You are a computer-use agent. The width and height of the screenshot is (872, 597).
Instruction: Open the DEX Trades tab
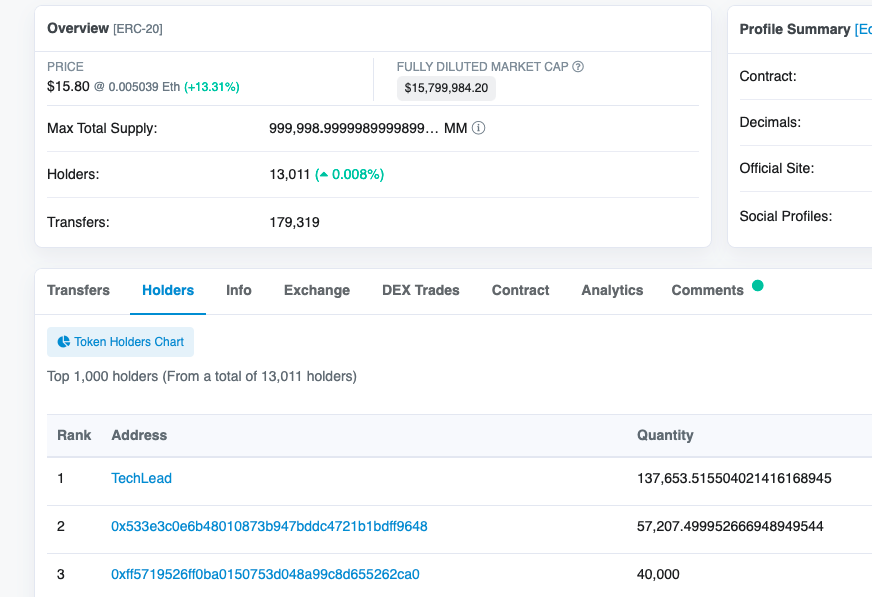tap(421, 290)
